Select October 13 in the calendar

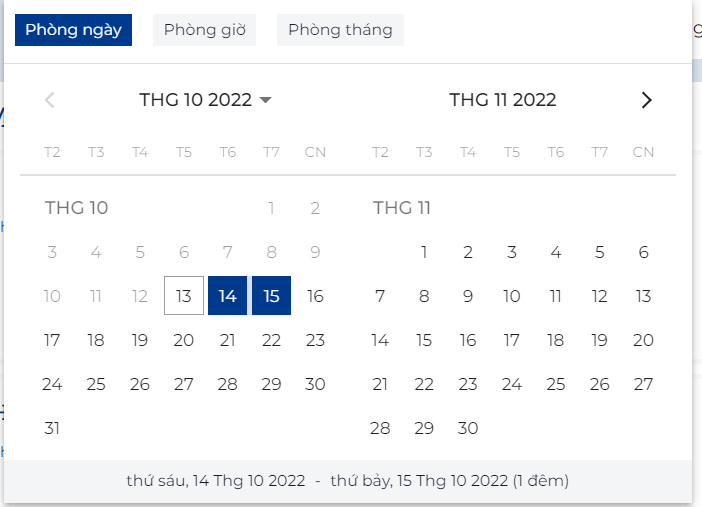coord(184,296)
